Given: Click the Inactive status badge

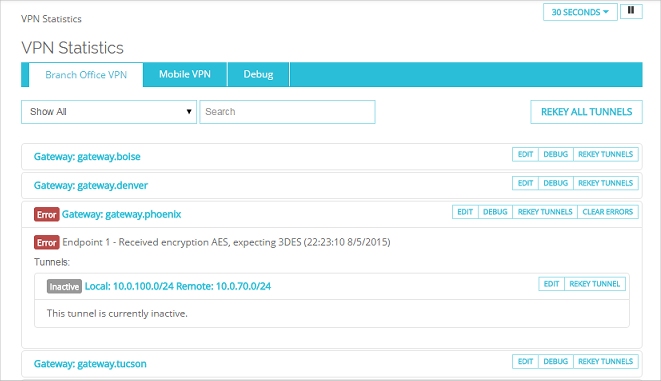Looking at the screenshot, I should (x=64, y=287).
